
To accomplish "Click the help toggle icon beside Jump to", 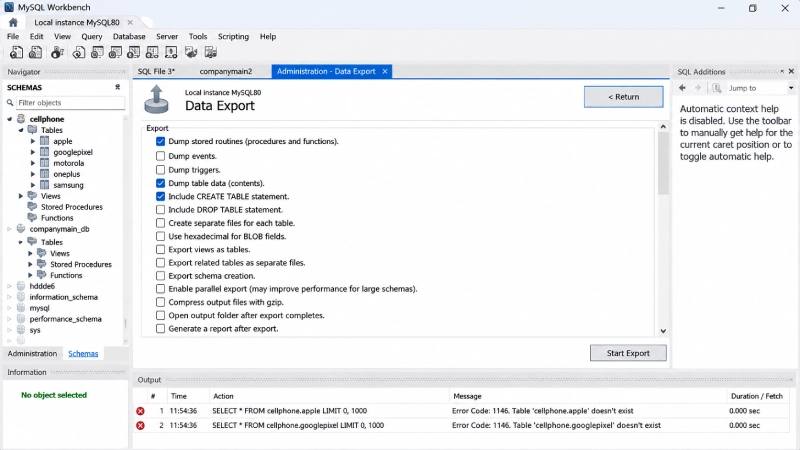I will click(717, 88).
